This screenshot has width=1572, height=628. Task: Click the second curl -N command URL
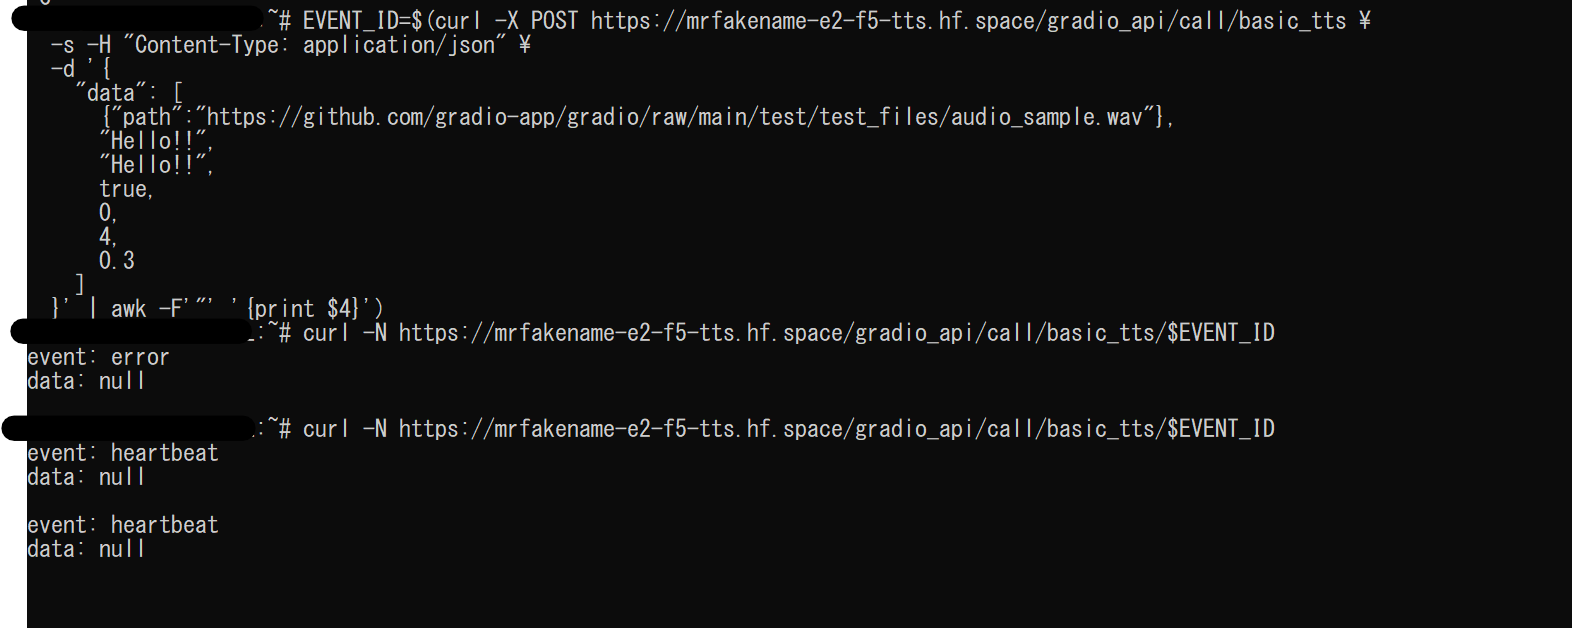click(x=836, y=429)
